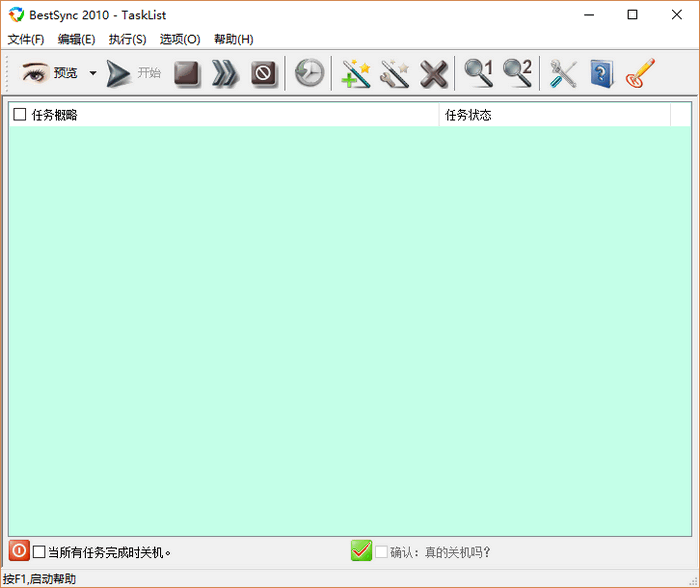This screenshot has width=700, height=588.
Task: Open the 编辑(E) menu
Action: (x=76, y=39)
